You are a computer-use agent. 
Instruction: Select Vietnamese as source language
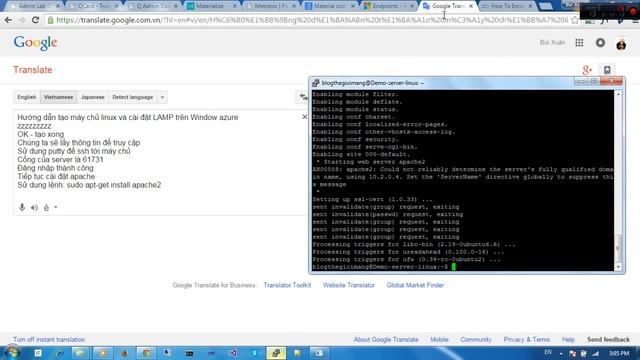click(58, 97)
